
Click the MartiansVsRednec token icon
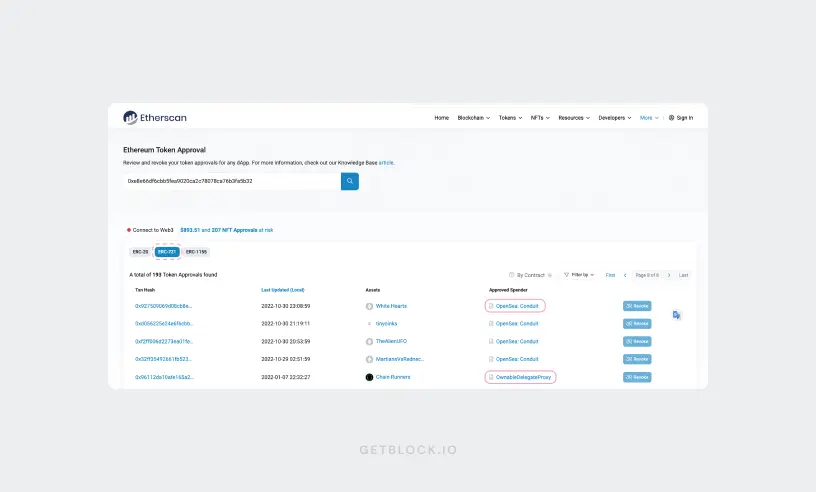click(369, 359)
